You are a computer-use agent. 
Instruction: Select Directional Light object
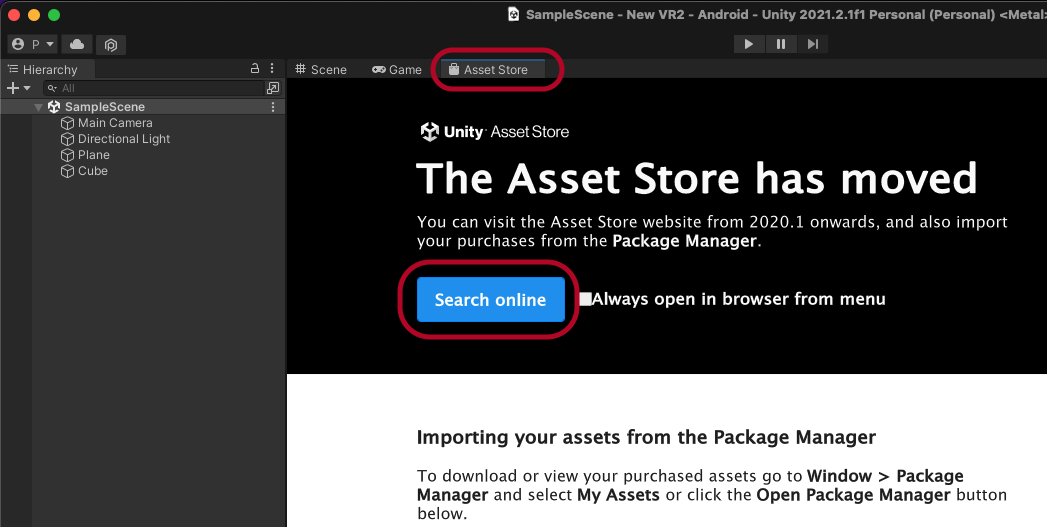click(x=124, y=139)
